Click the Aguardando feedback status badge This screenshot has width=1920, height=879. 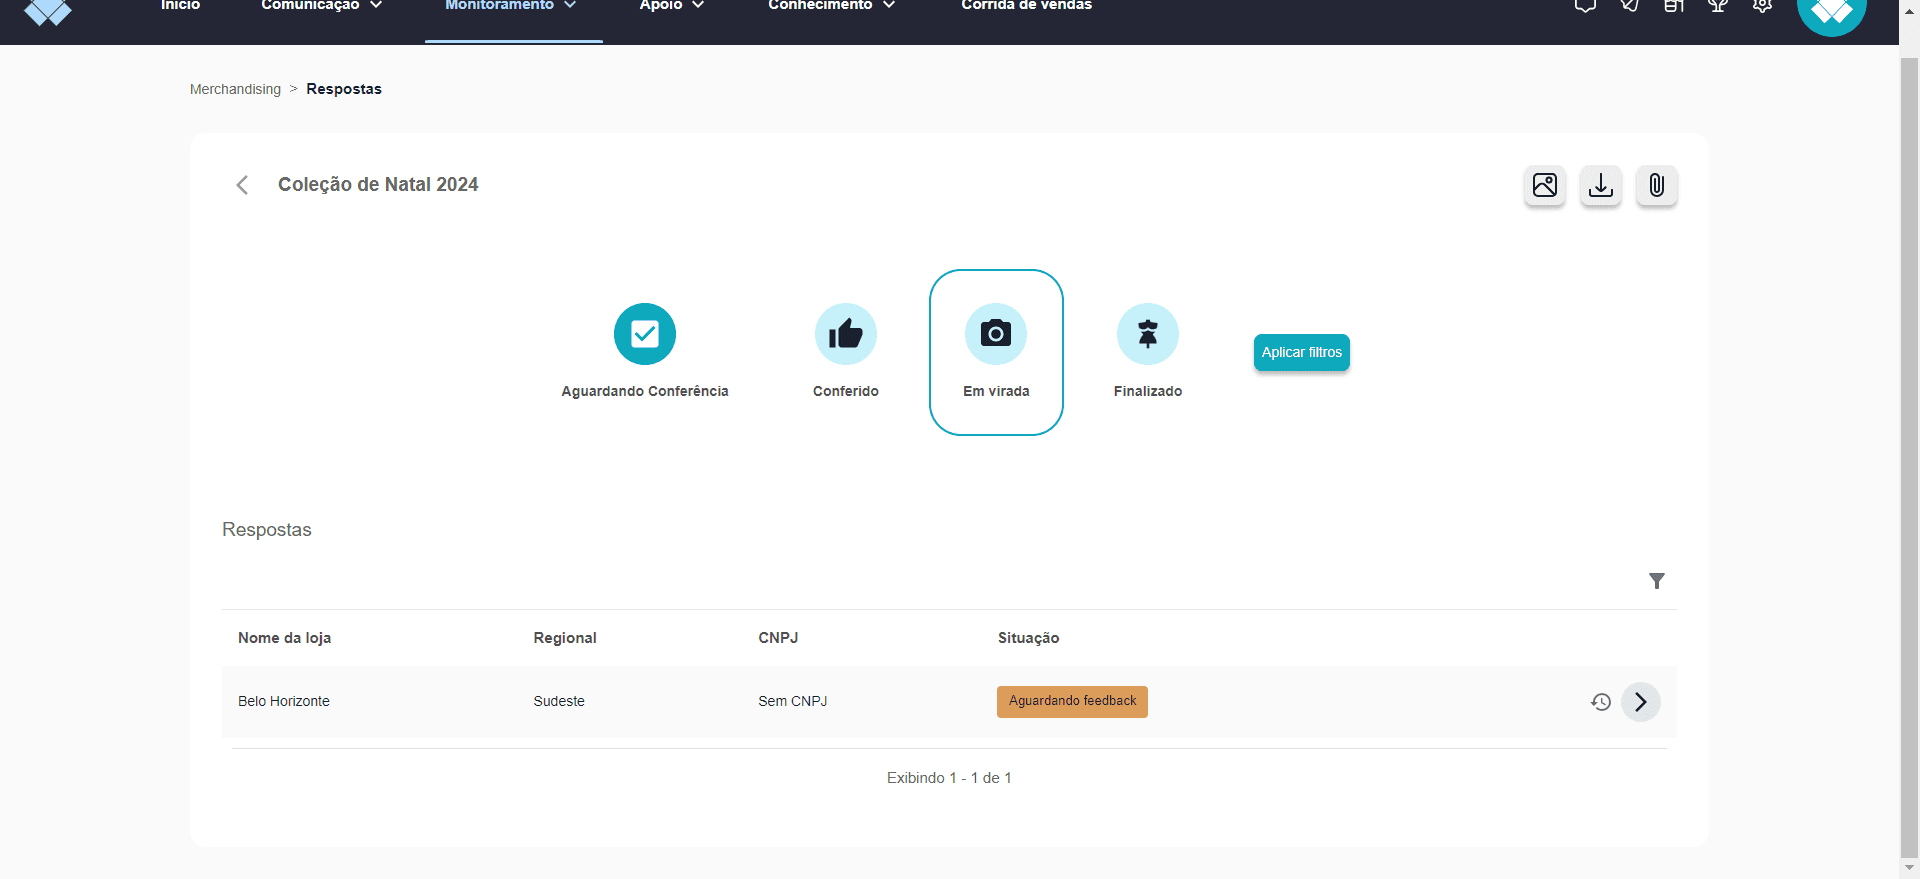click(1072, 702)
